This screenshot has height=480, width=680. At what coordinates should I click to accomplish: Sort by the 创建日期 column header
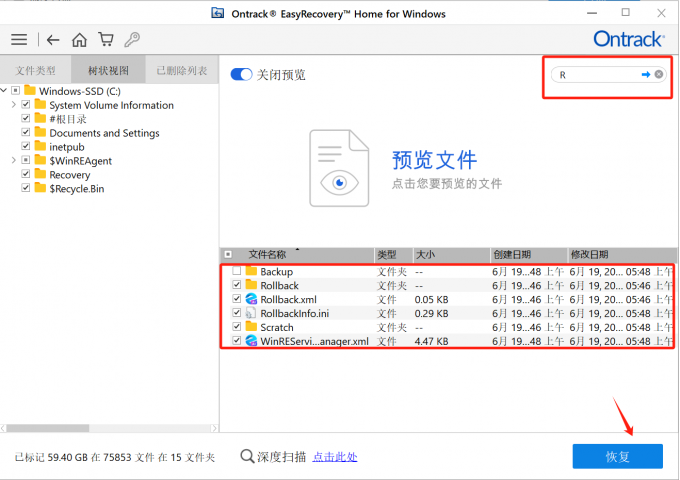(x=512, y=255)
